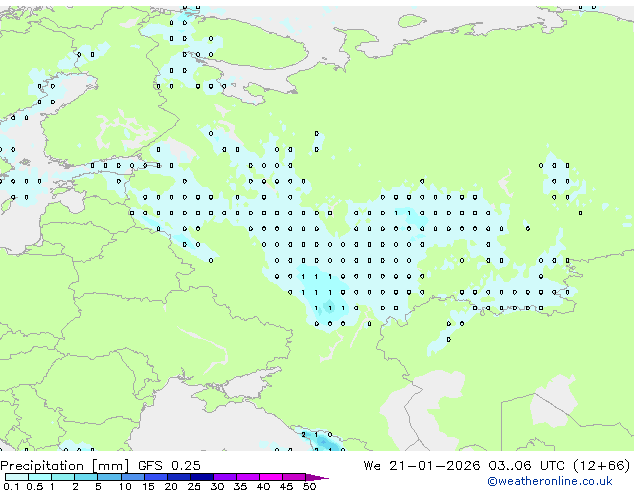Select the magenta legend swatch for 40-45 mm
Viewport: 634px width, 490px height.
271,477
